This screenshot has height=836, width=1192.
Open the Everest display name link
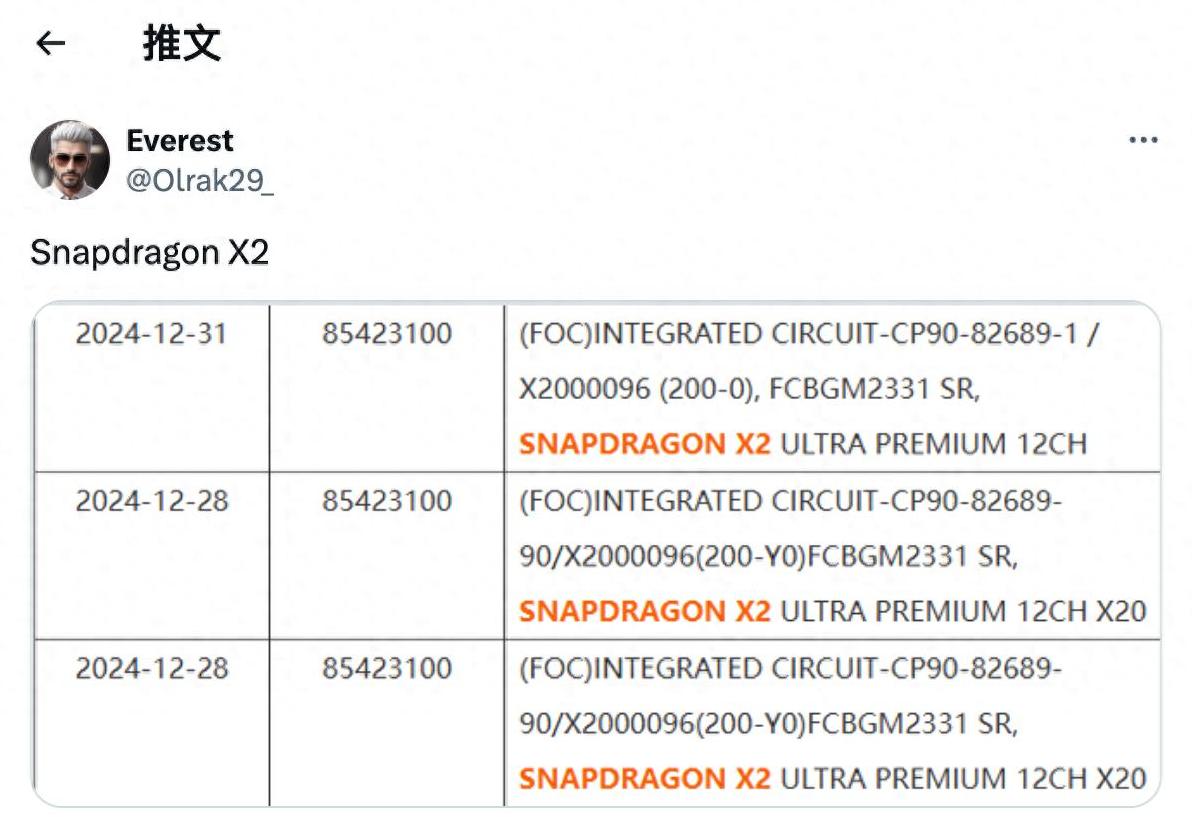coord(179,141)
